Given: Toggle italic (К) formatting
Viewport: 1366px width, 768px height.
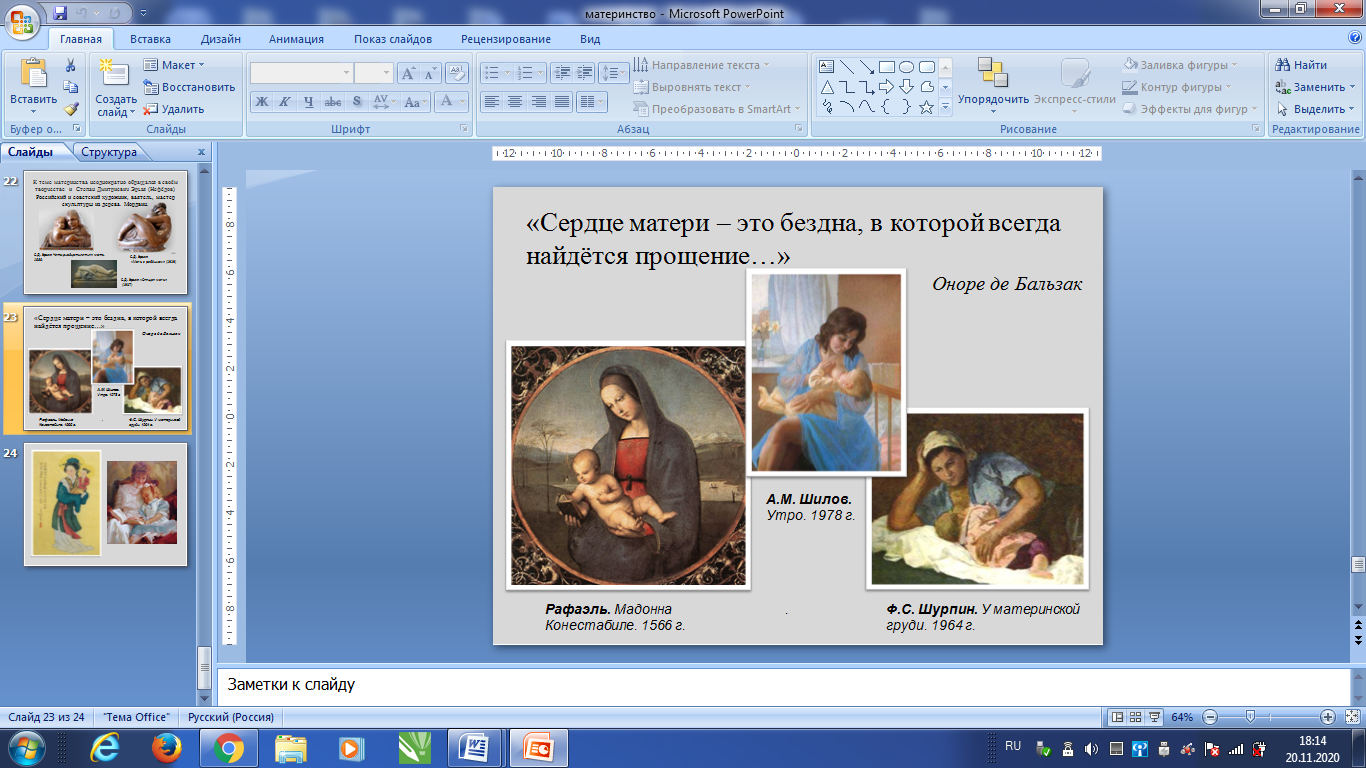Looking at the screenshot, I should (x=284, y=101).
